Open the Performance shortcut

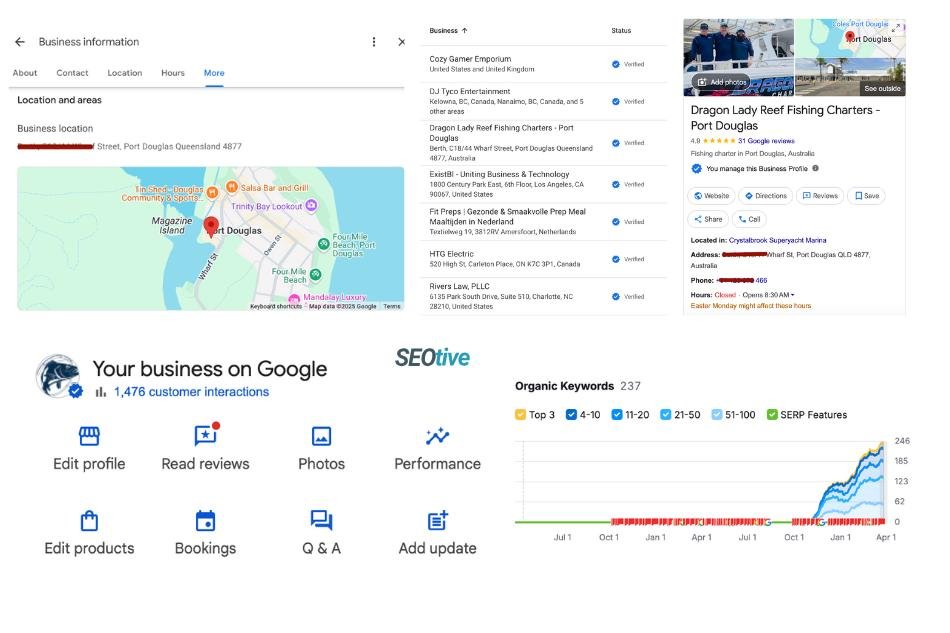pos(437,449)
